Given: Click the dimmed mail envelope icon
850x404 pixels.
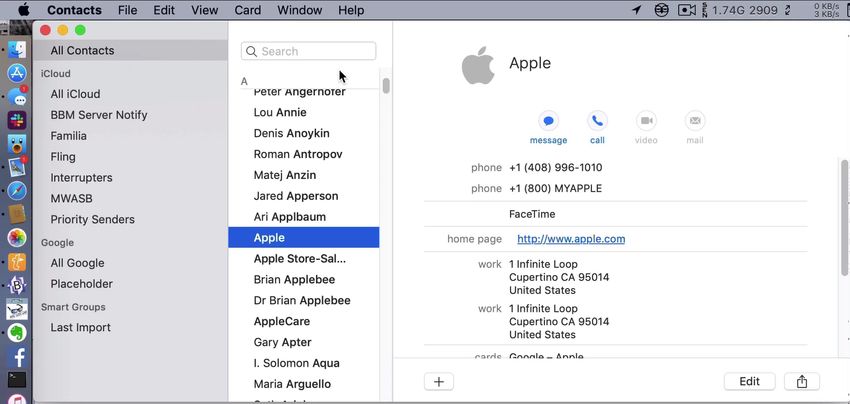Looking at the screenshot, I should pyautogui.click(x=695, y=120).
